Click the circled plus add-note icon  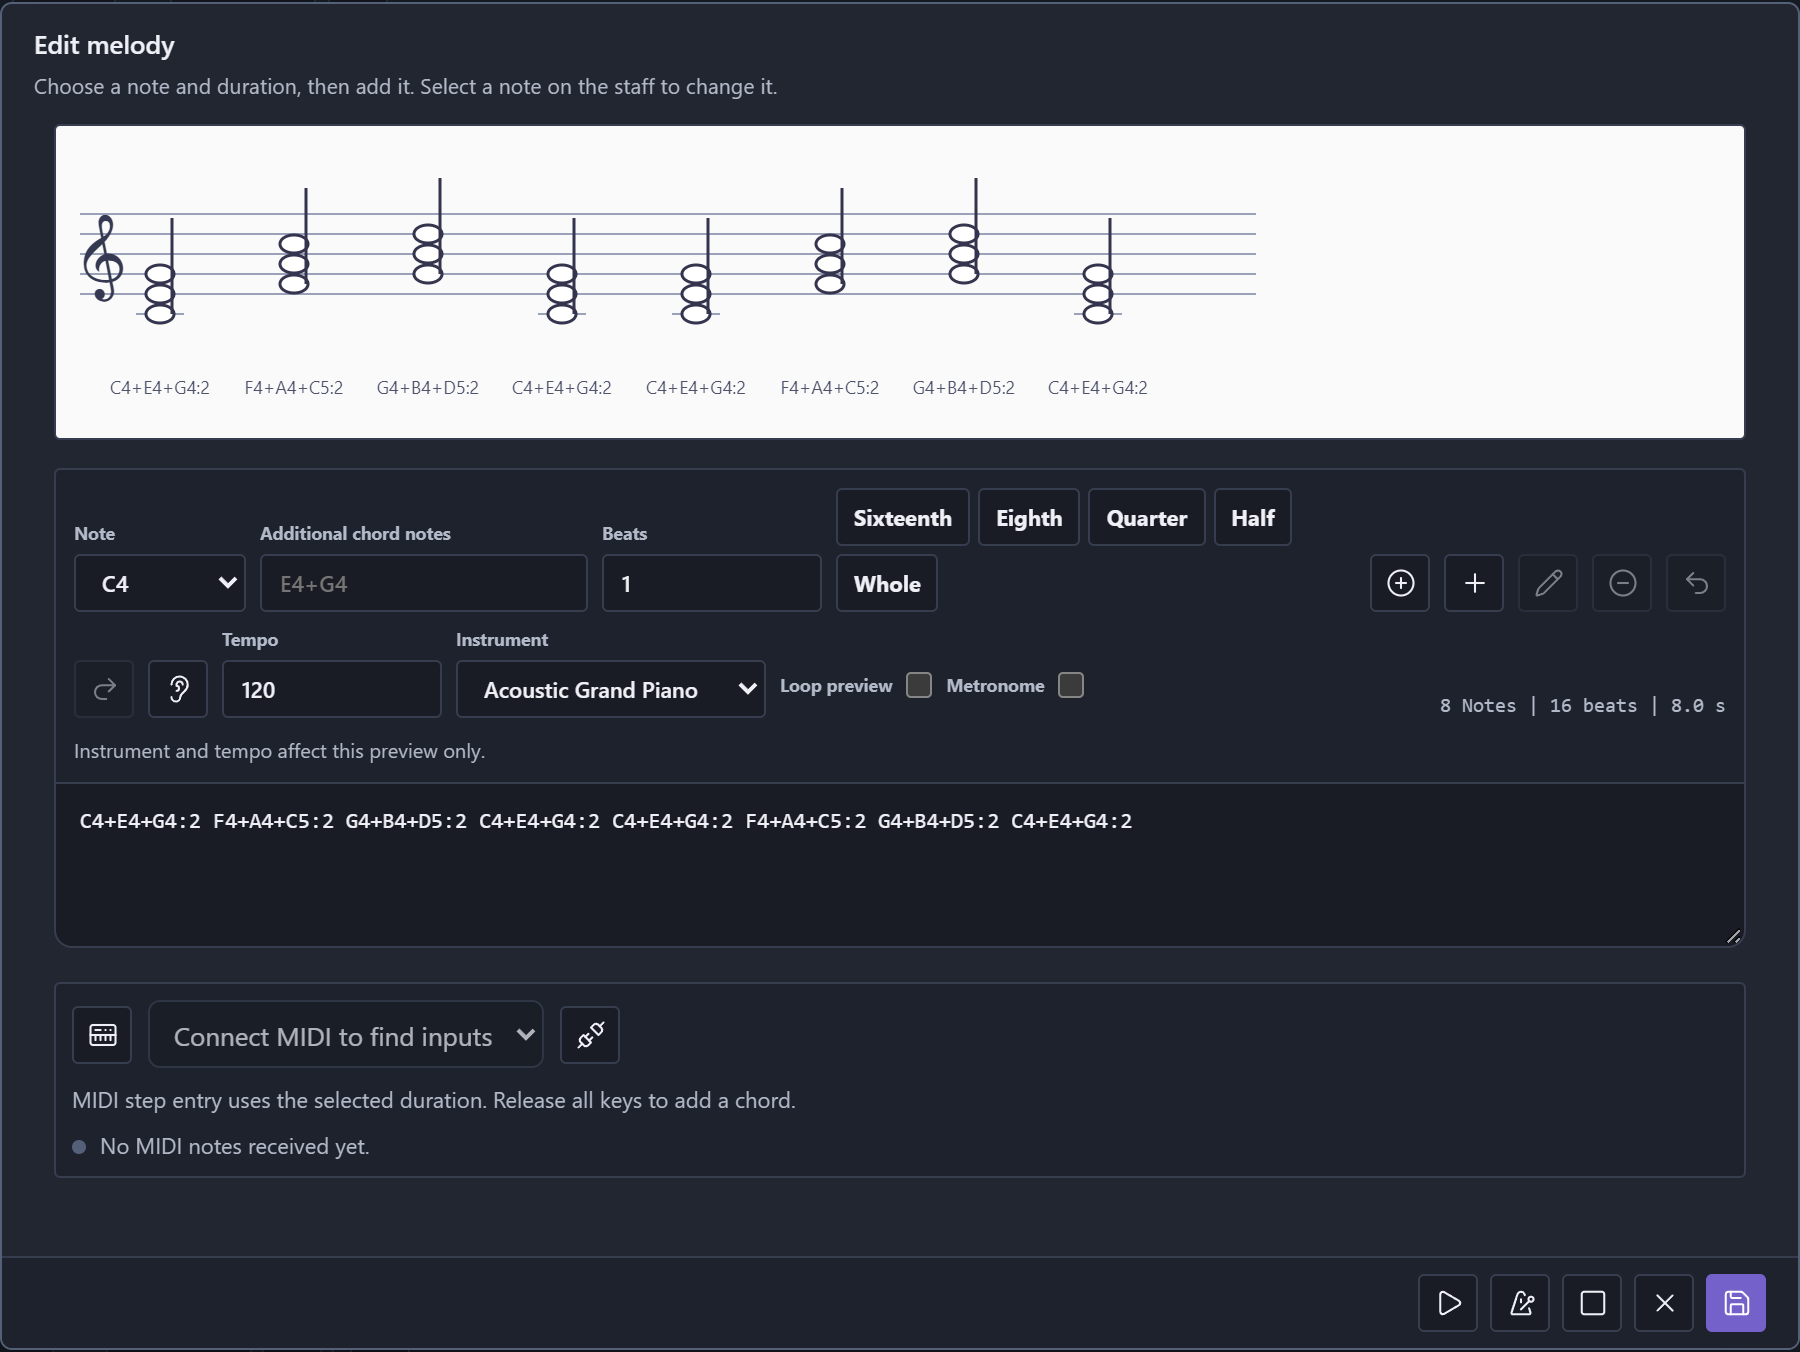[x=1400, y=583]
